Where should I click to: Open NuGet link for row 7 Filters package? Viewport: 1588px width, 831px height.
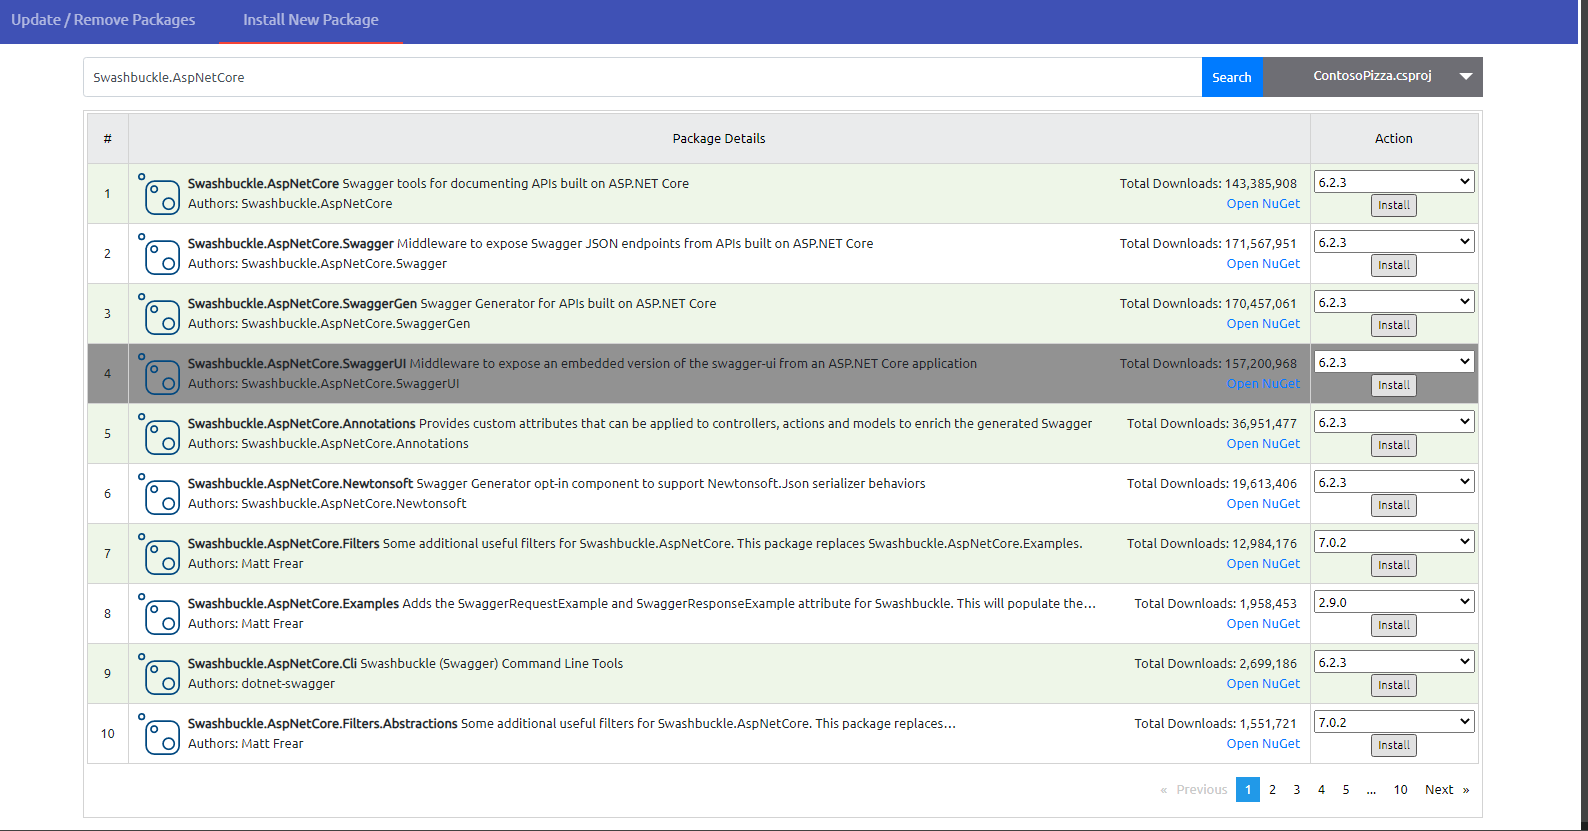(1263, 564)
